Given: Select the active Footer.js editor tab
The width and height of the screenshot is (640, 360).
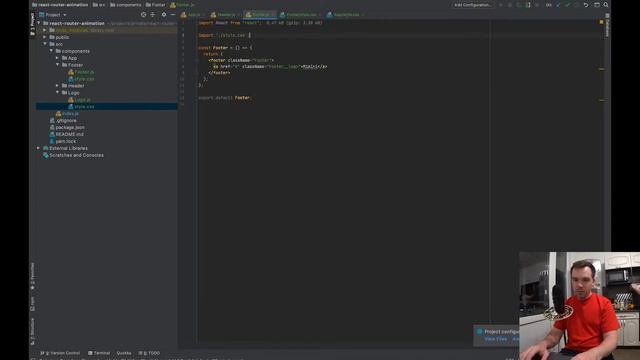Looking at the screenshot, I should pyautogui.click(x=260, y=15).
